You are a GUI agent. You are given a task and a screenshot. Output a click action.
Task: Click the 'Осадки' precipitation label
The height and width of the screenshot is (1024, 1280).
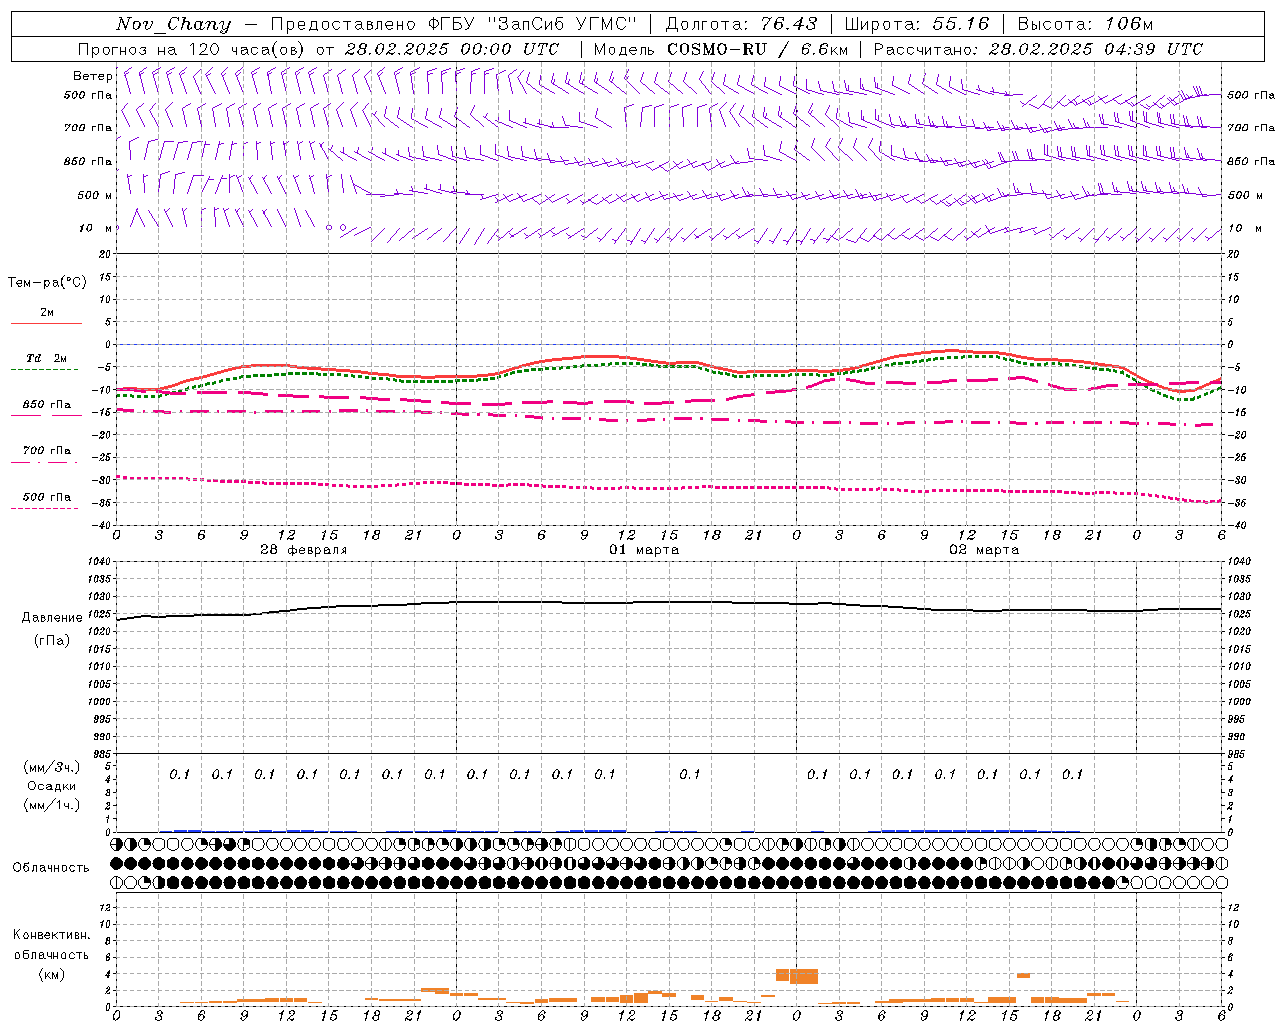click(x=51, y=786)
